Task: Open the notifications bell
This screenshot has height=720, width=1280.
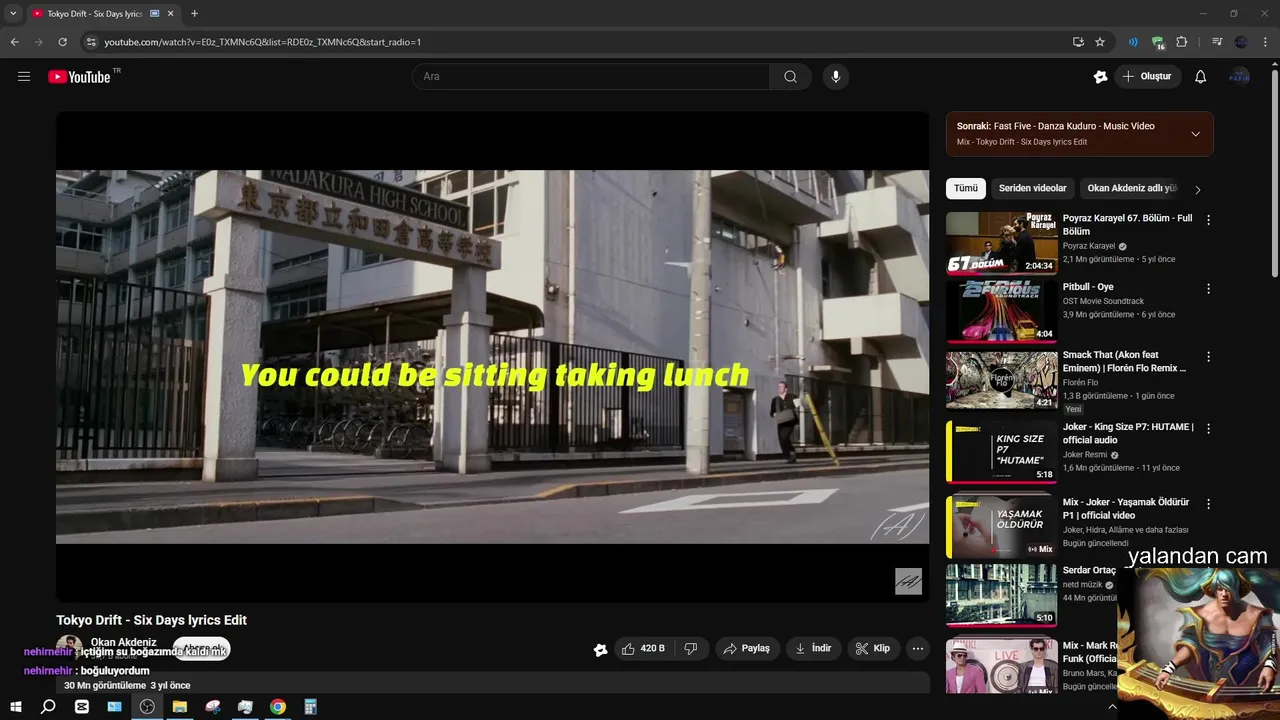Action: point(1200,77)
